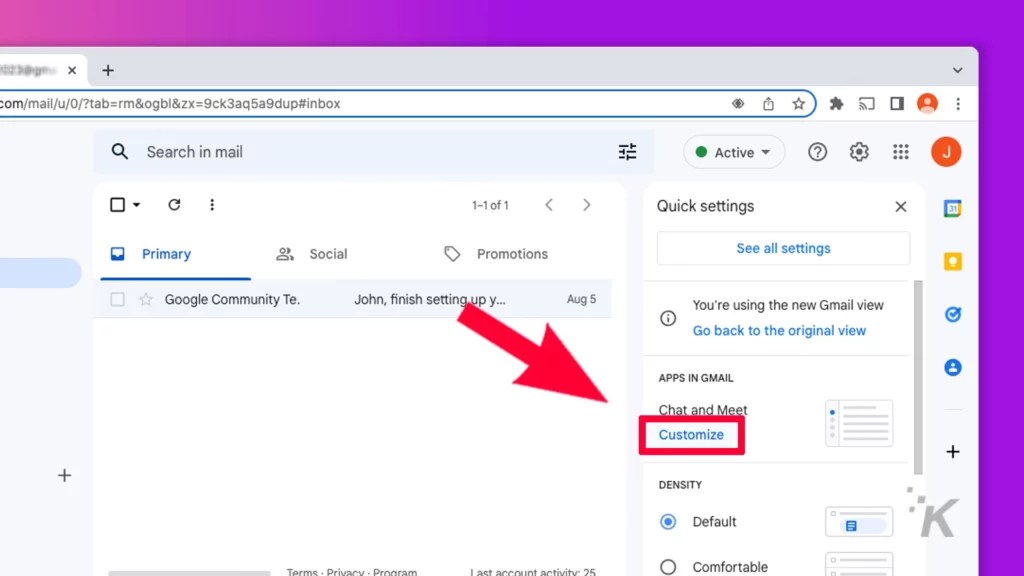Screen dimensions: 1024x576
Task: Open the Settings gear
Action: coord(858,152)
